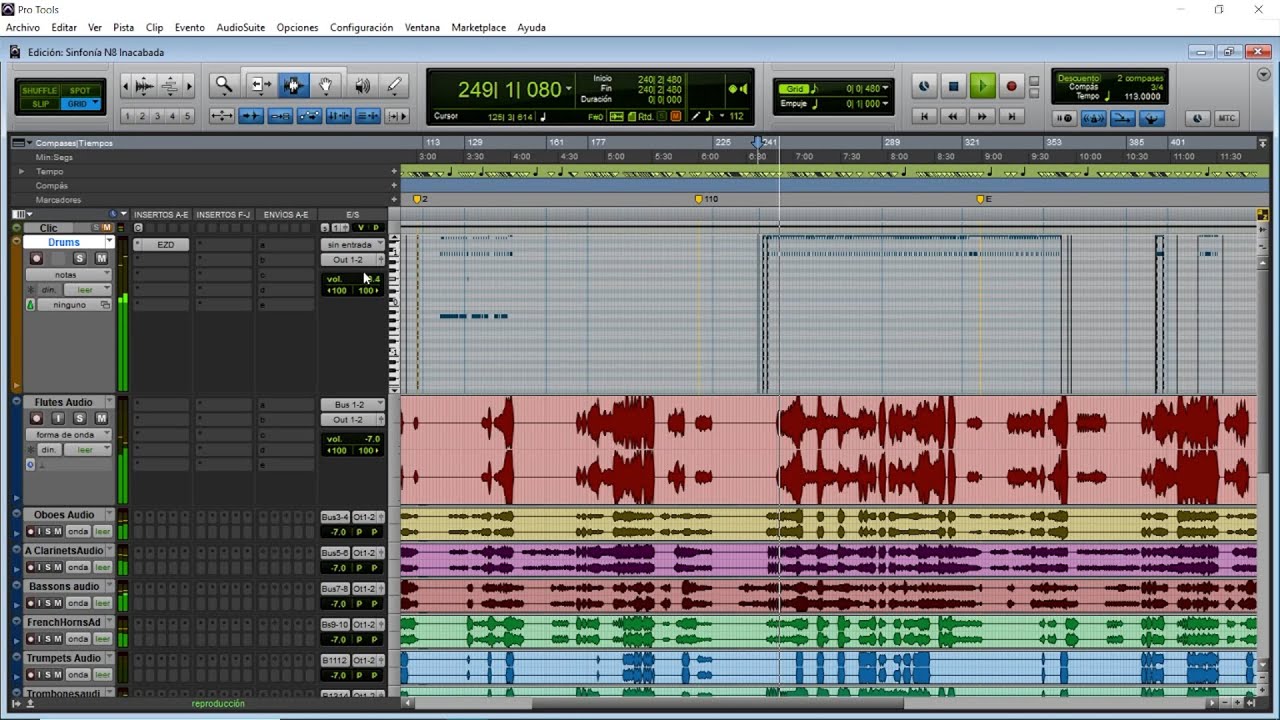Click the green Play button
The image size is (1280, 720).
point(982,87)
